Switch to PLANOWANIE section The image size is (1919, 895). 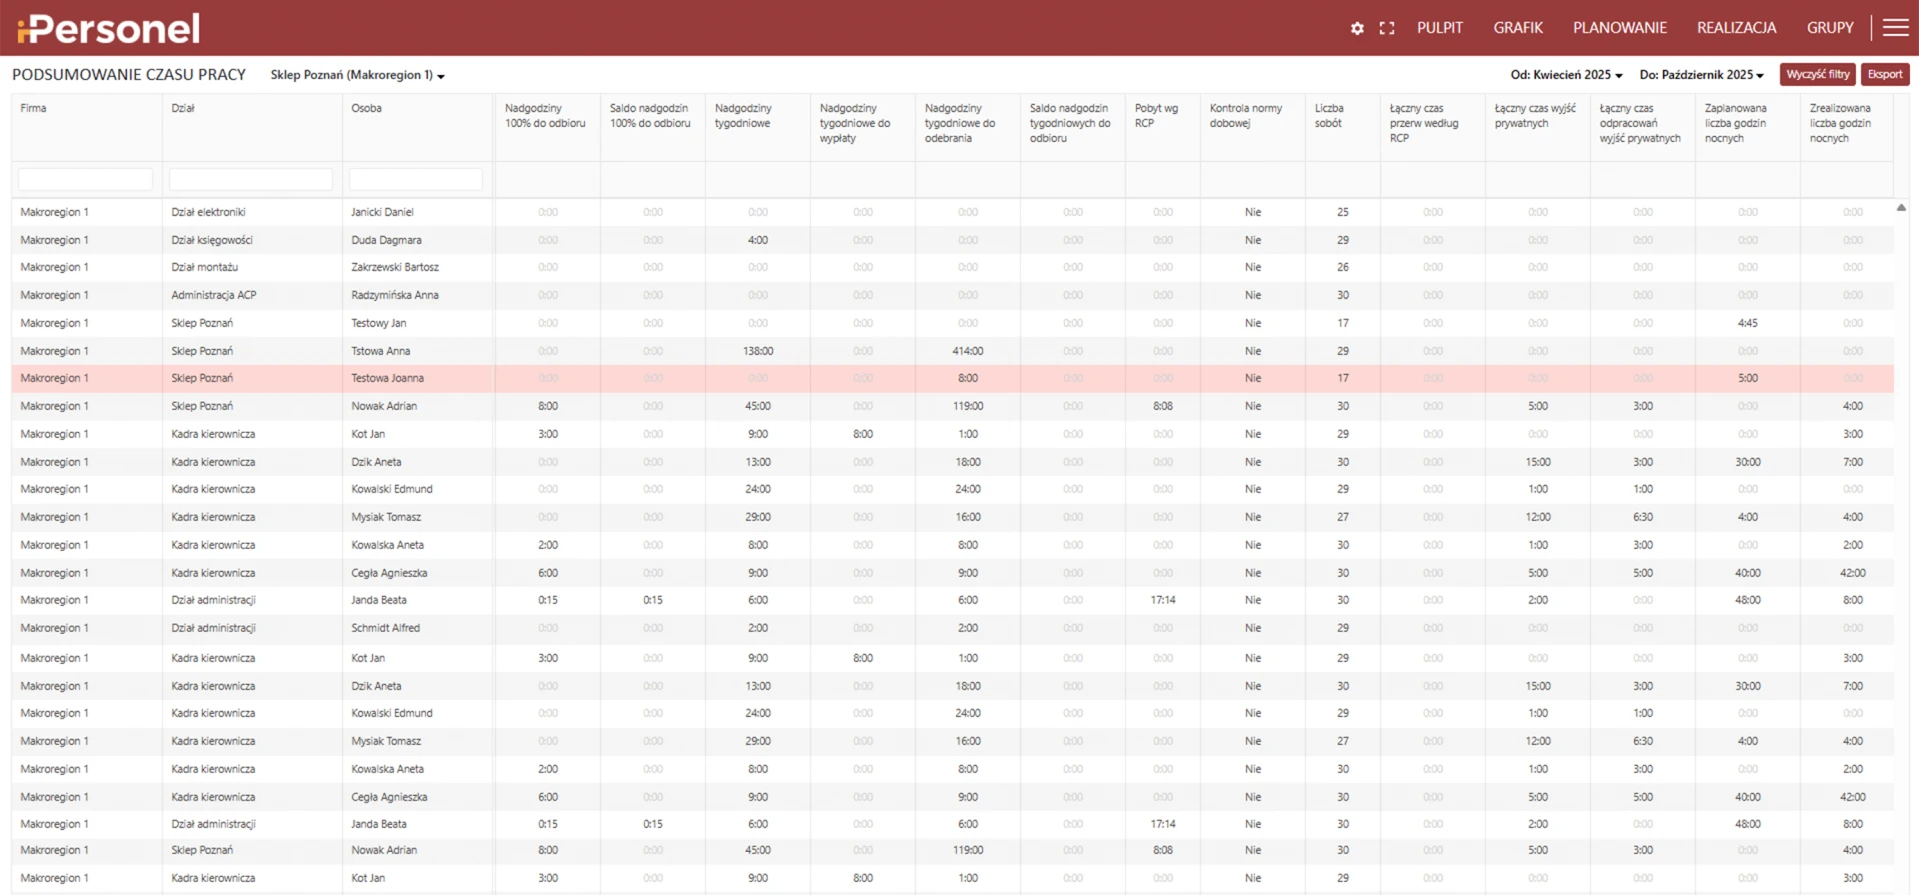click(x=1619, y=28)
